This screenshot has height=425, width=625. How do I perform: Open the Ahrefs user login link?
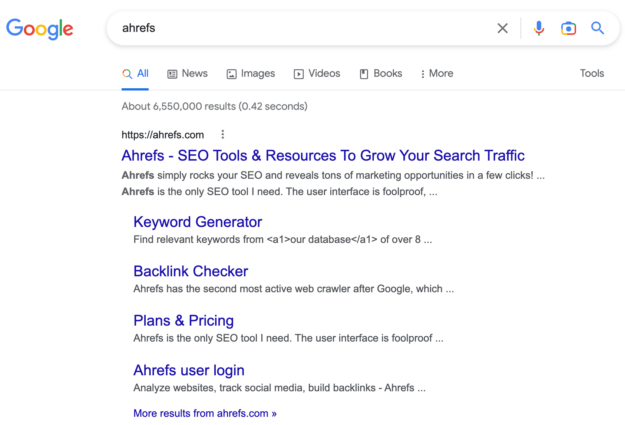(188, 370)
